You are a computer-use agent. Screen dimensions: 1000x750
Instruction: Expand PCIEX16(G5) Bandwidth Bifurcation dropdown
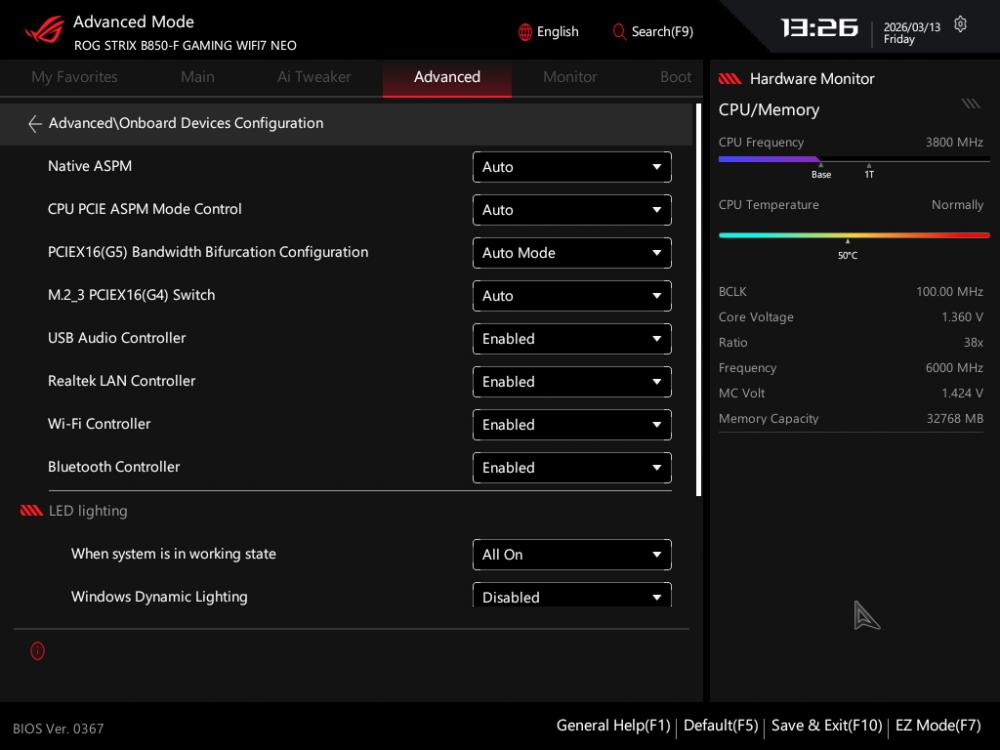(x=571, y=253)
